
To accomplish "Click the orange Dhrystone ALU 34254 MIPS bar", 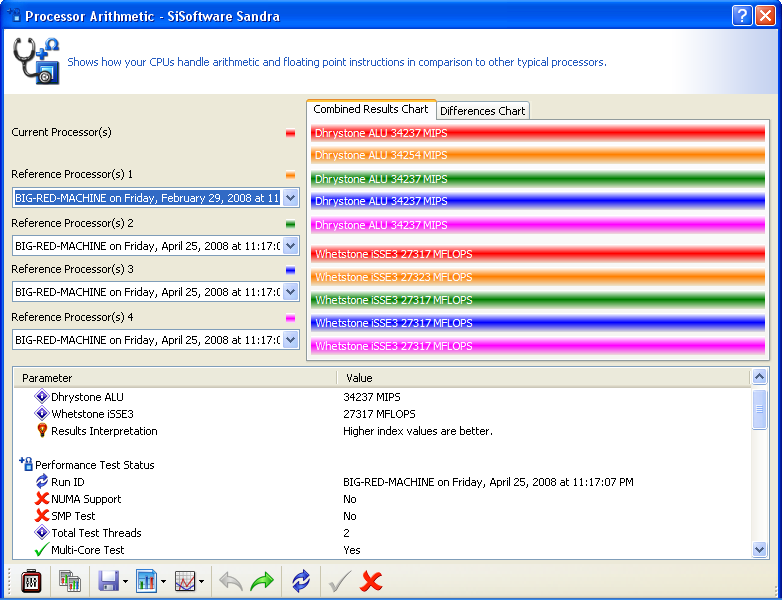I will [538, 155].
